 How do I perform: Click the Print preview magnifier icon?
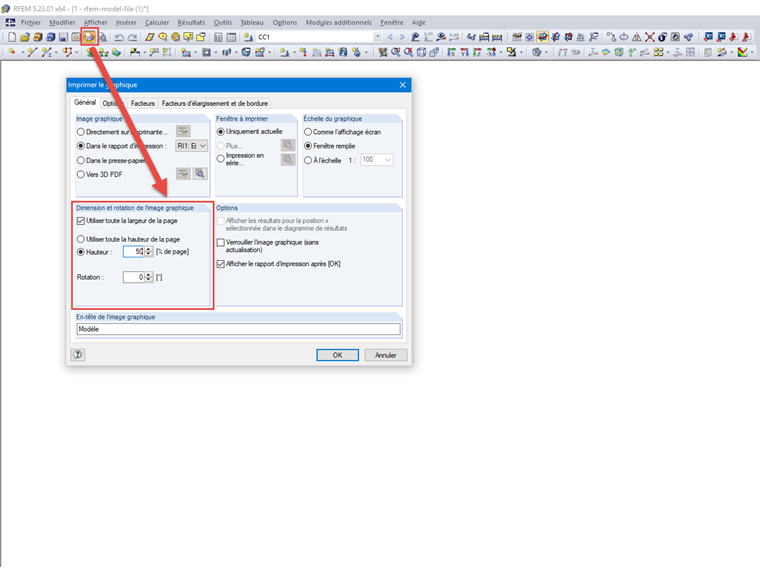pos(102,37)
